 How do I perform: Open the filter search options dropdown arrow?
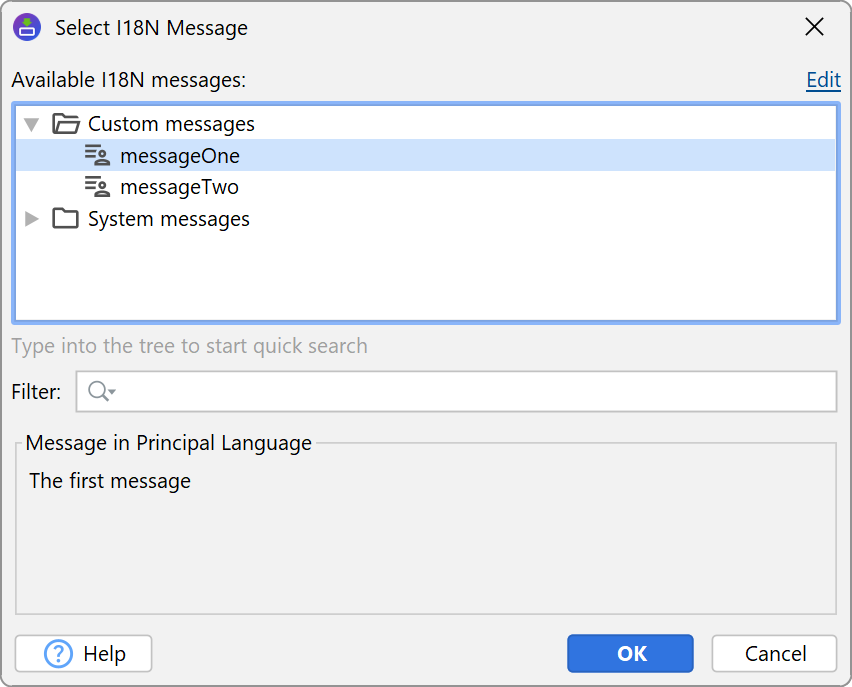point(112,393)
